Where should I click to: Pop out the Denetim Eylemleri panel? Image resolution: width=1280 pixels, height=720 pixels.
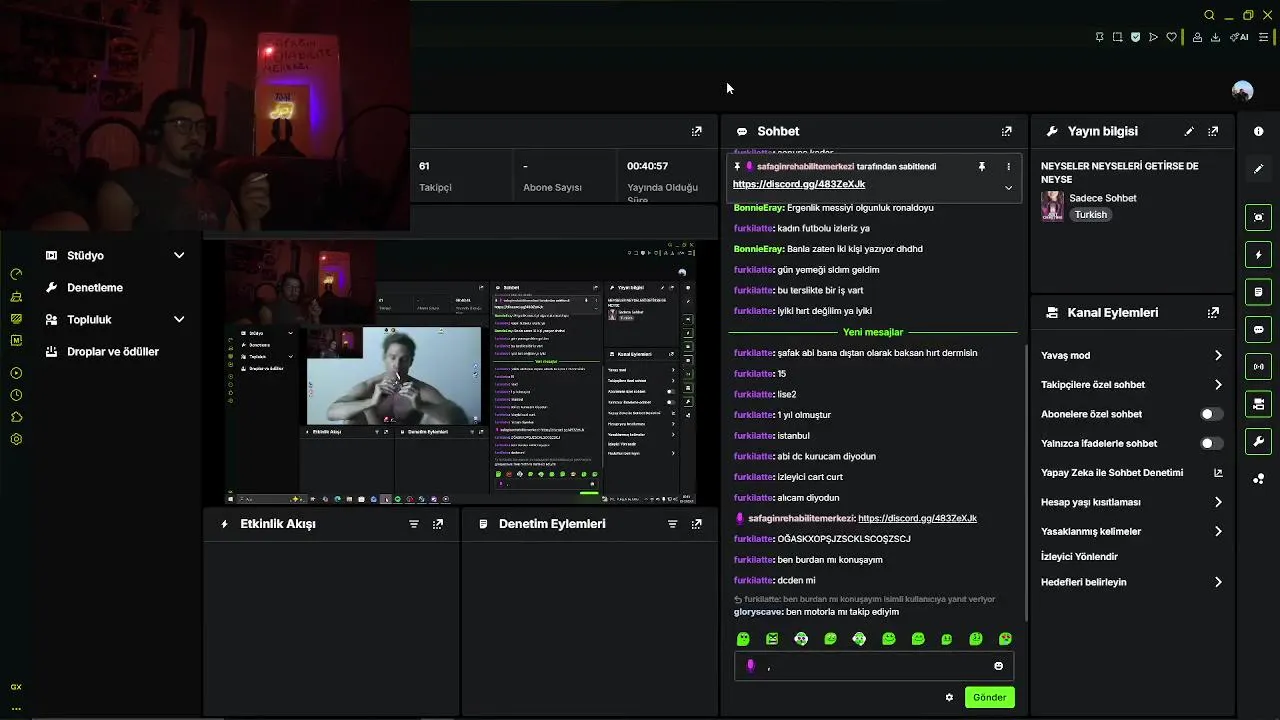[697, 524]
